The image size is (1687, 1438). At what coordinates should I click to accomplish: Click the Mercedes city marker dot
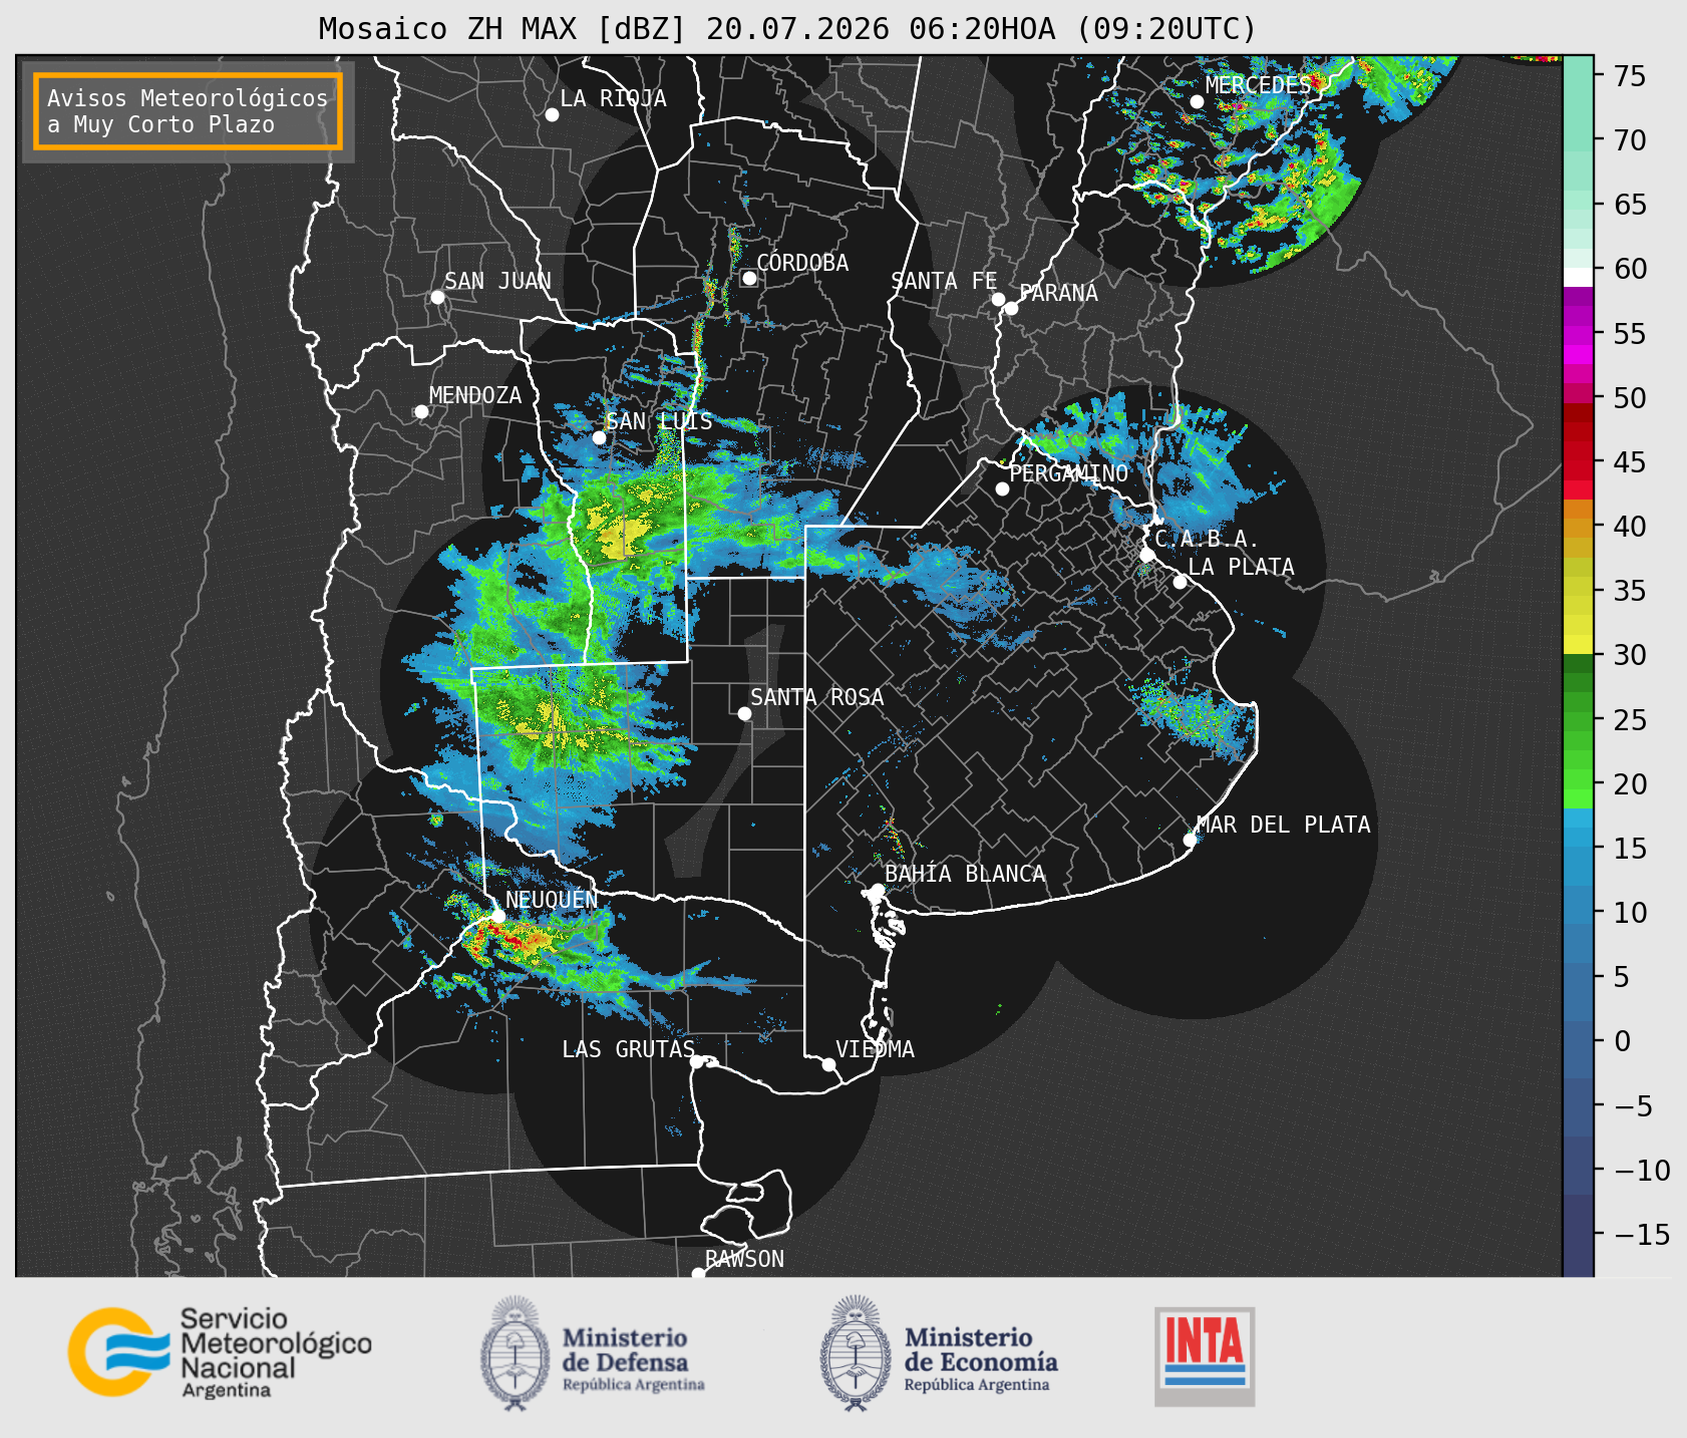(1196, 102)
